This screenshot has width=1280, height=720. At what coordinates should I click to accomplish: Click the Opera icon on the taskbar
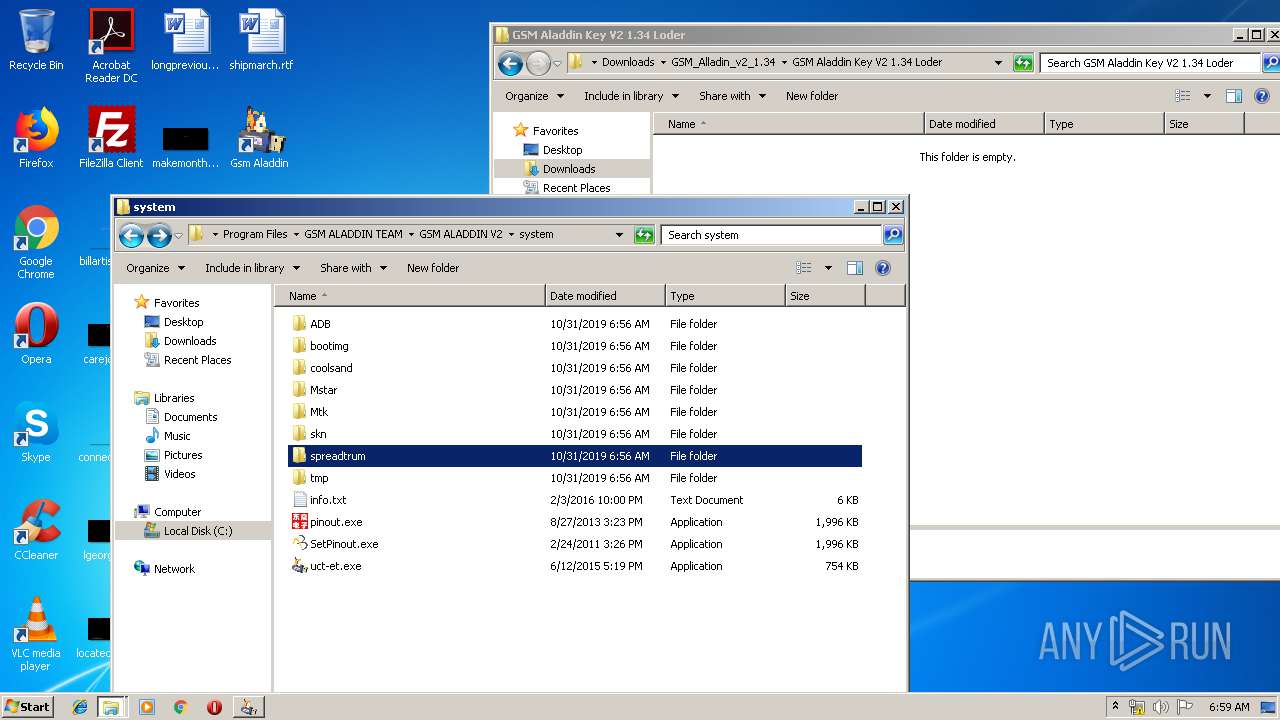pos(214,707)
